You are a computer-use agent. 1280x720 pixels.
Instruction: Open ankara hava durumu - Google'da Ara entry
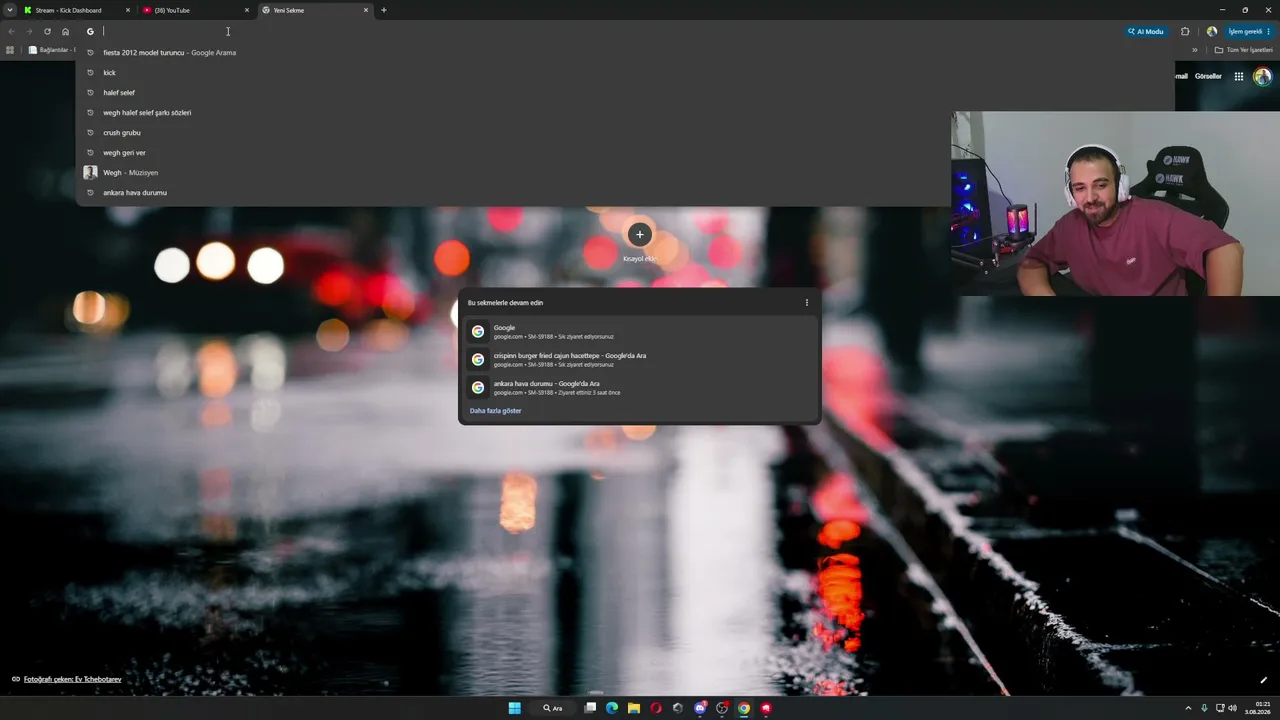pyautogui.click(x=640, y=387)
